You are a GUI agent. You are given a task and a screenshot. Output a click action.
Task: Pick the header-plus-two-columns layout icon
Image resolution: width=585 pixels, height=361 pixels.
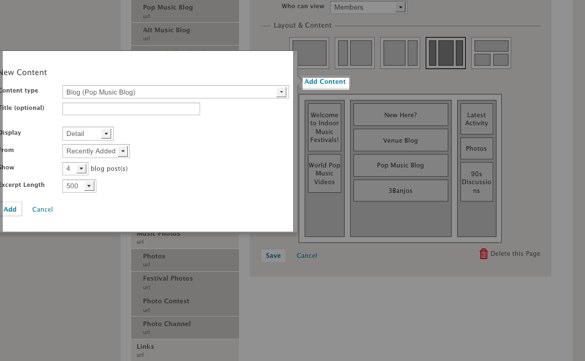click(x=491, y=53)
